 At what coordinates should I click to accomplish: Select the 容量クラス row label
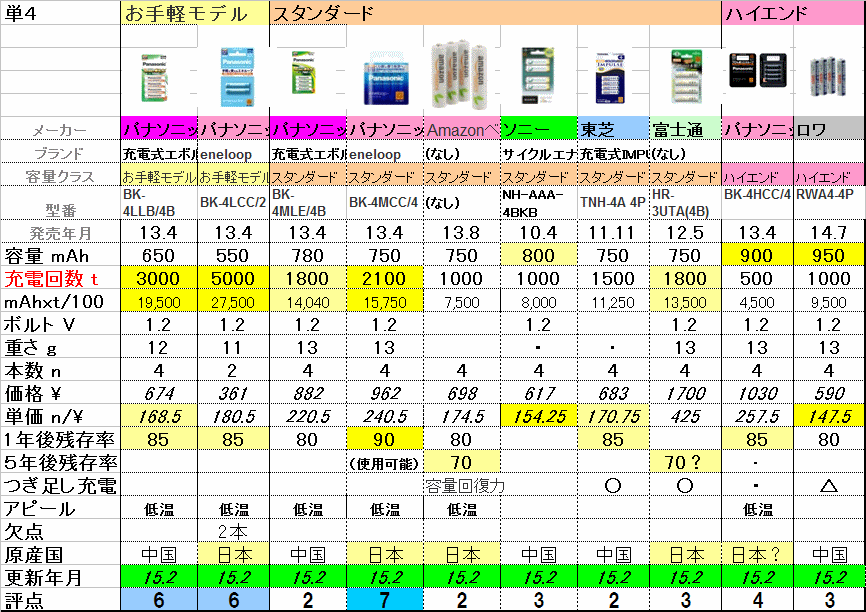[60, 176]
